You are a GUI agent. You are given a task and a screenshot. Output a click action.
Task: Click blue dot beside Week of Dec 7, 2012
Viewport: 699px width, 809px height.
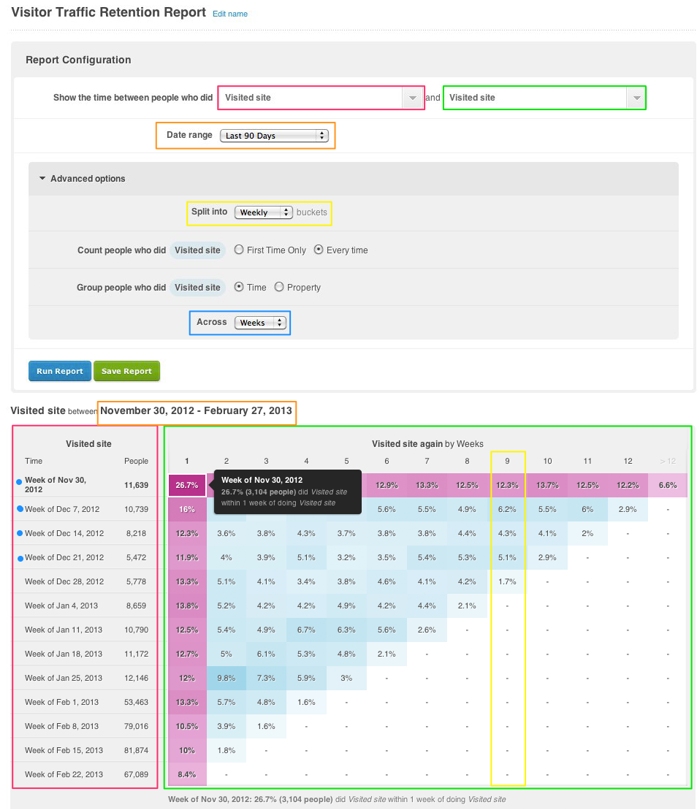pos(20,509)
